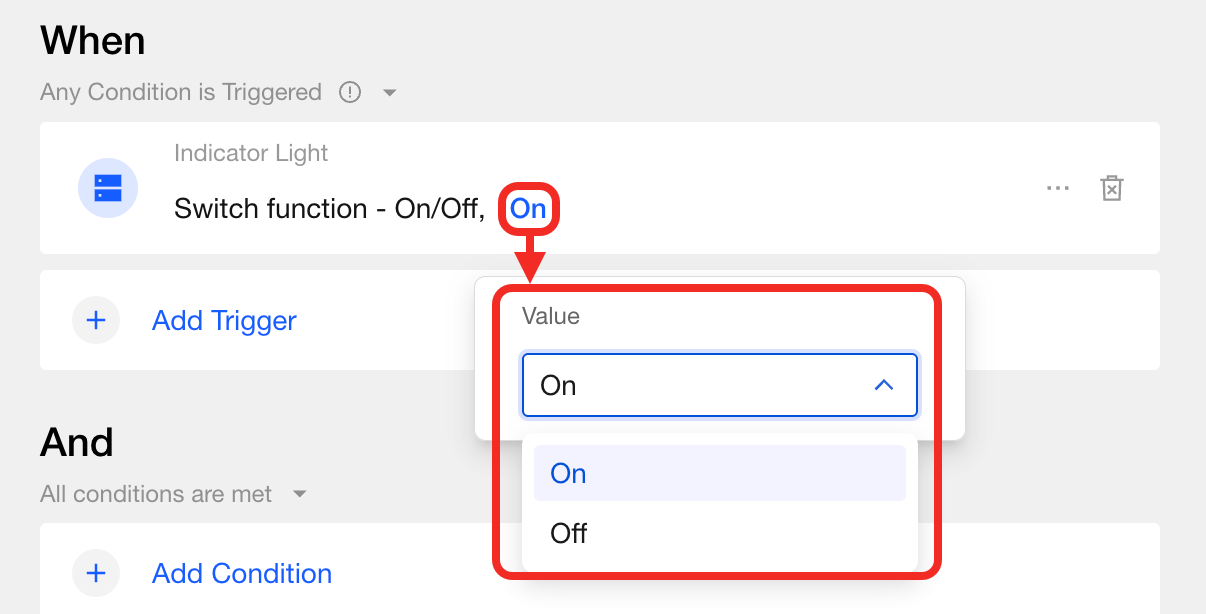Click the Value select box showing On
The width and height of the screenshot is (1206, 614).
point(700,385)
